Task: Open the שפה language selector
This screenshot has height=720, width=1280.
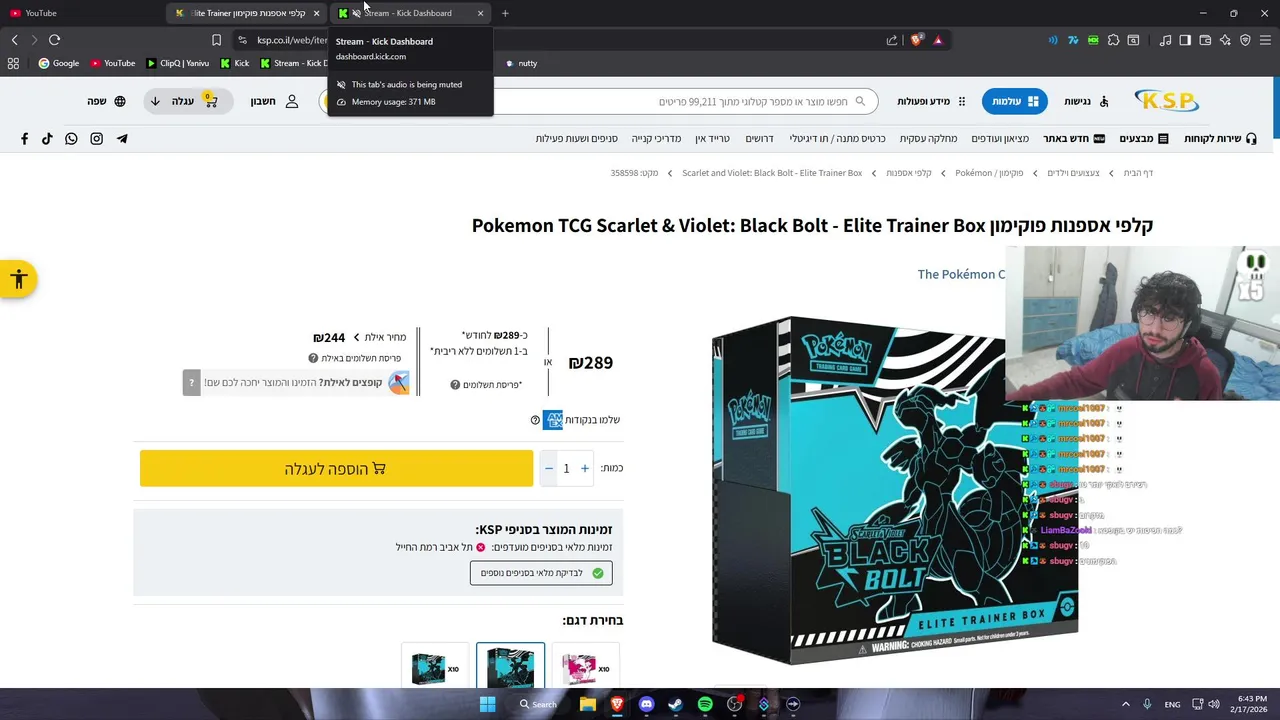Action: tap(106, 101)
